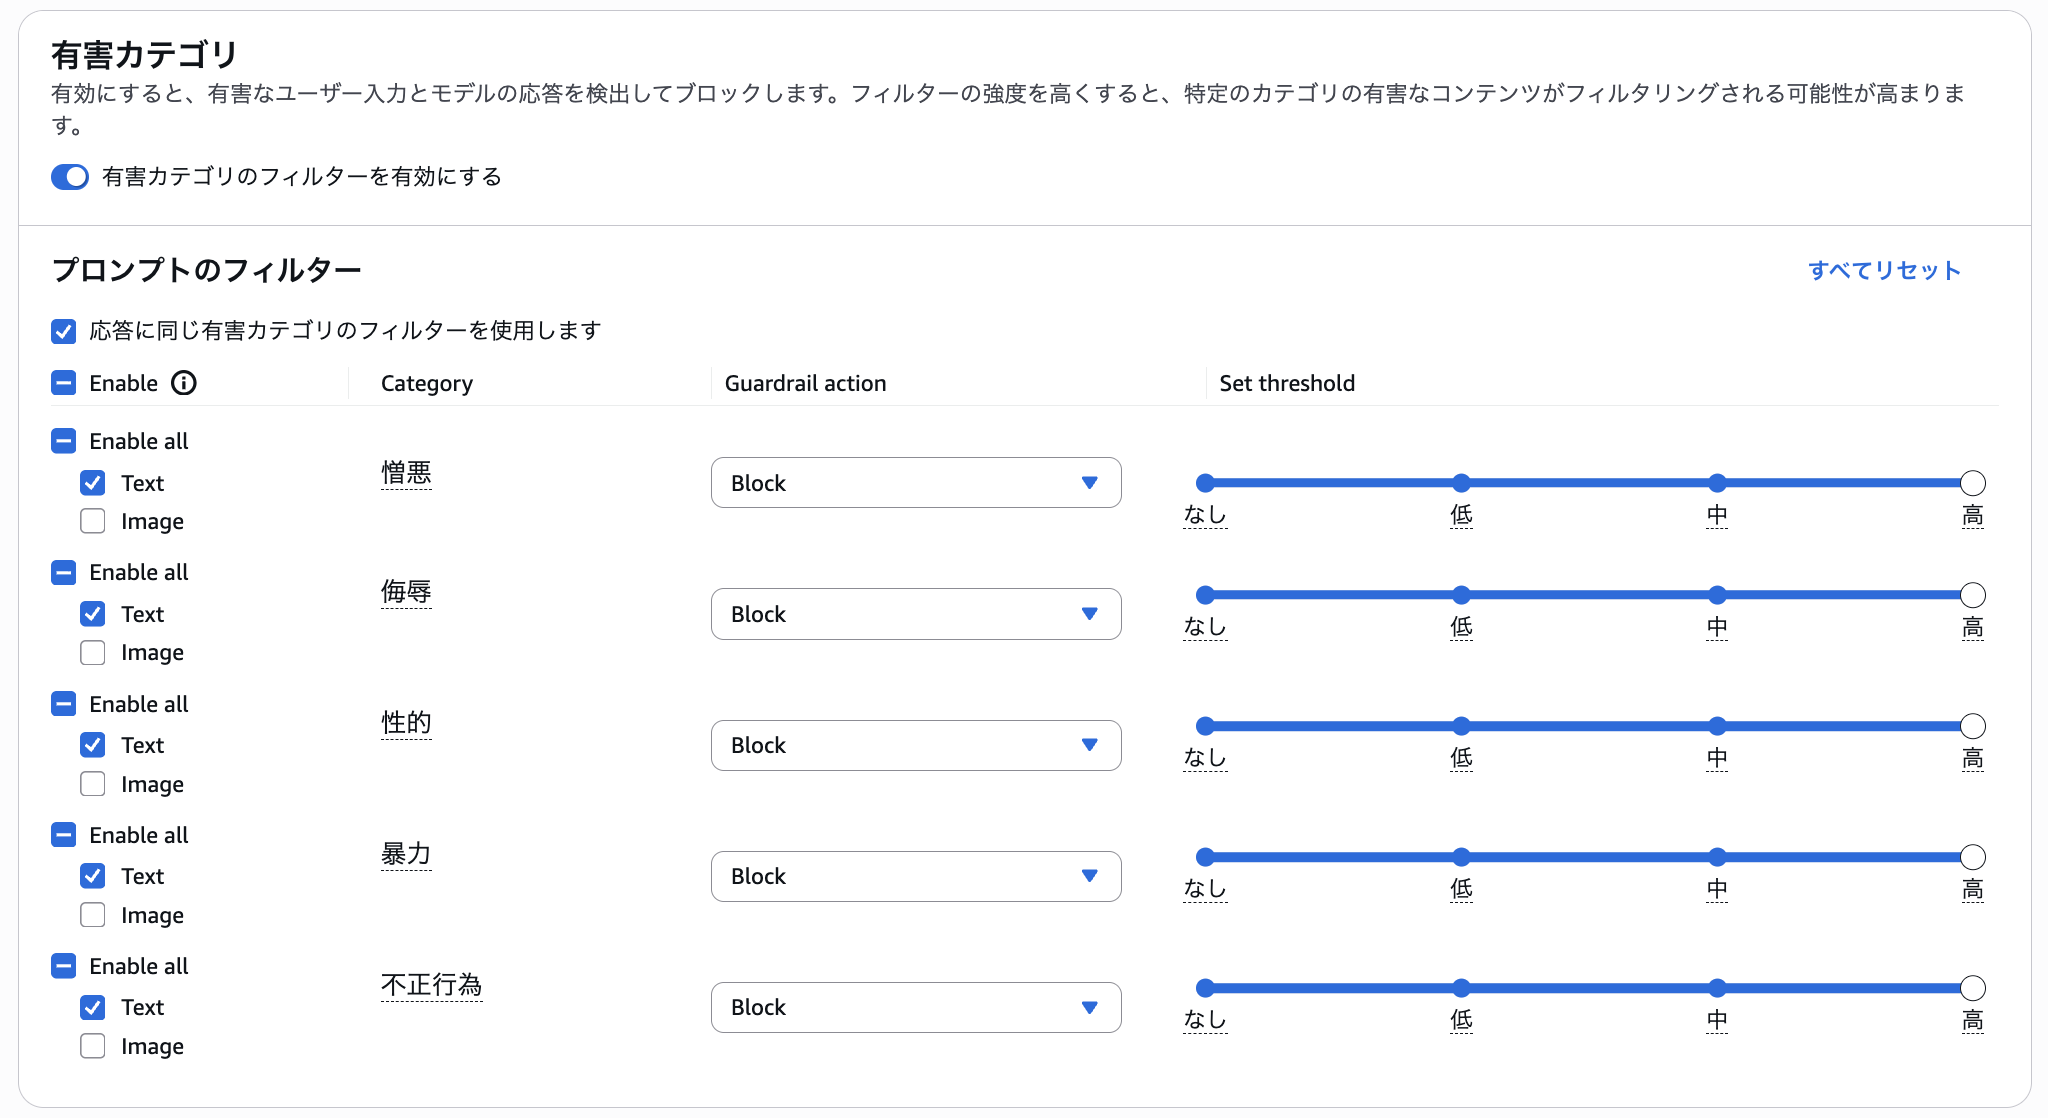This screenshot has height=1118, width=2048.
Task: Open the 不正行為 Block action dropdown
Action: point(915,1007)
